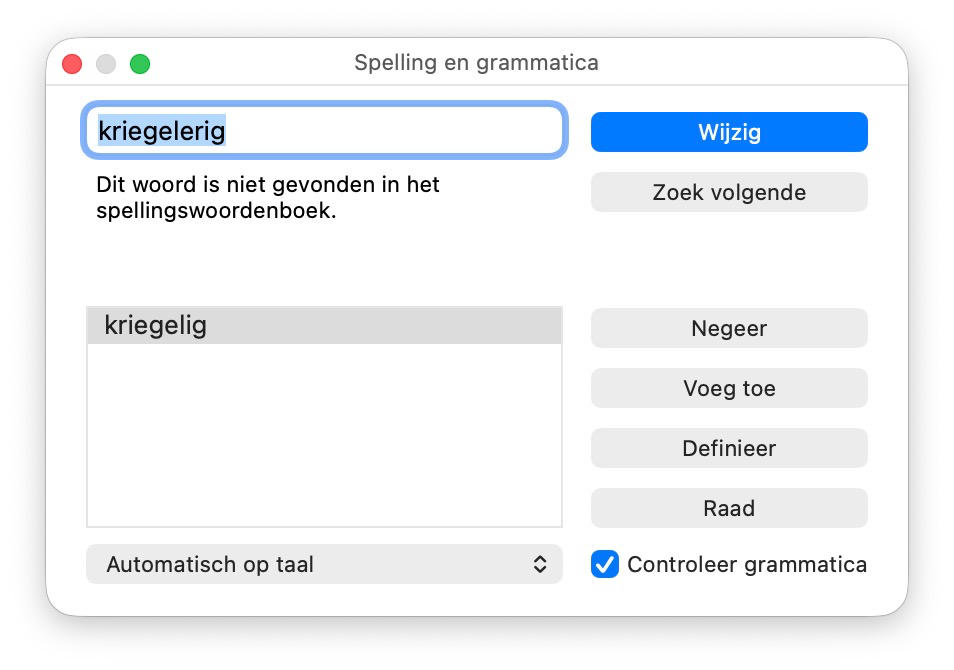954x670 pixels.
Task: Click the 'Controleer grammatica' label text
Action: point(746,564)
